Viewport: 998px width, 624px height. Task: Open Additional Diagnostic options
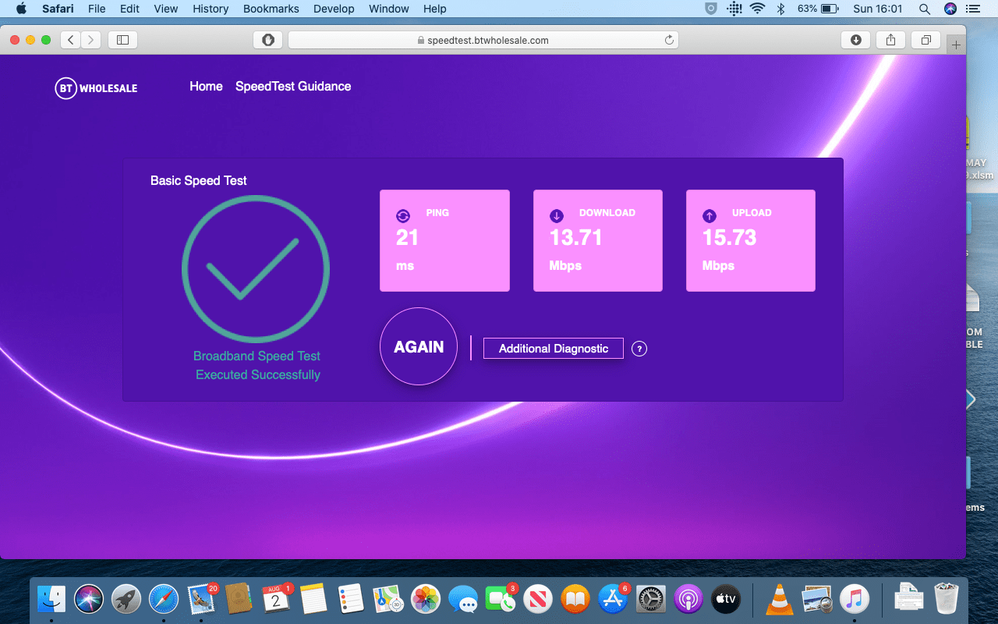tap(553, 348)
